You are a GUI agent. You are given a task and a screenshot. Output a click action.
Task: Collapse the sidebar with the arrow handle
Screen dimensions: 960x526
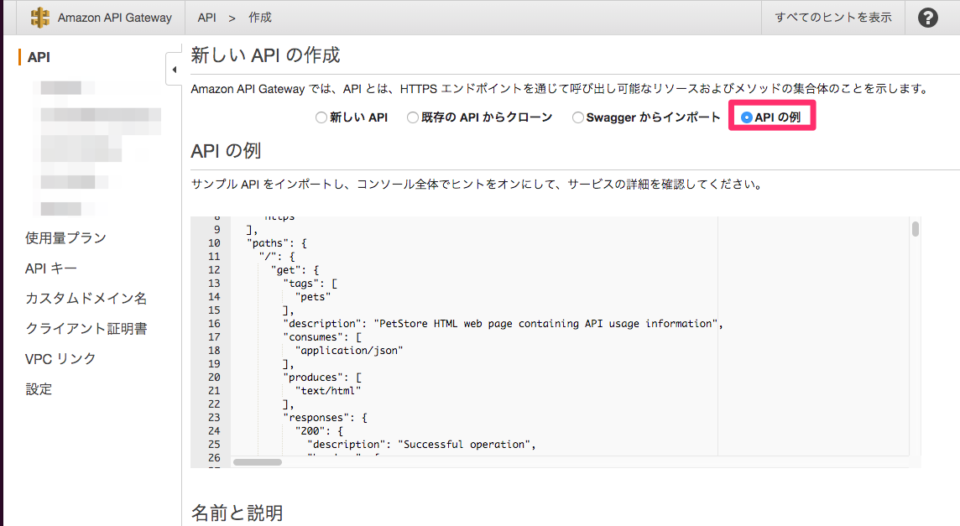[x=174, y=69]
